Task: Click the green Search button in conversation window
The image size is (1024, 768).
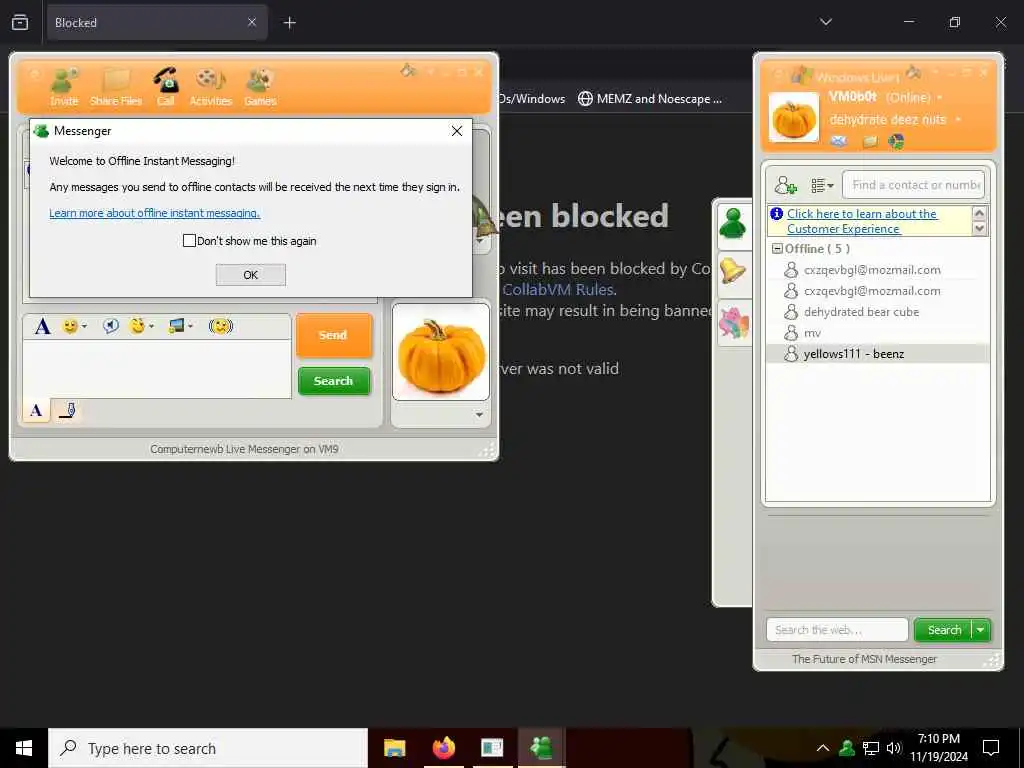Action: tap(334, 381)
